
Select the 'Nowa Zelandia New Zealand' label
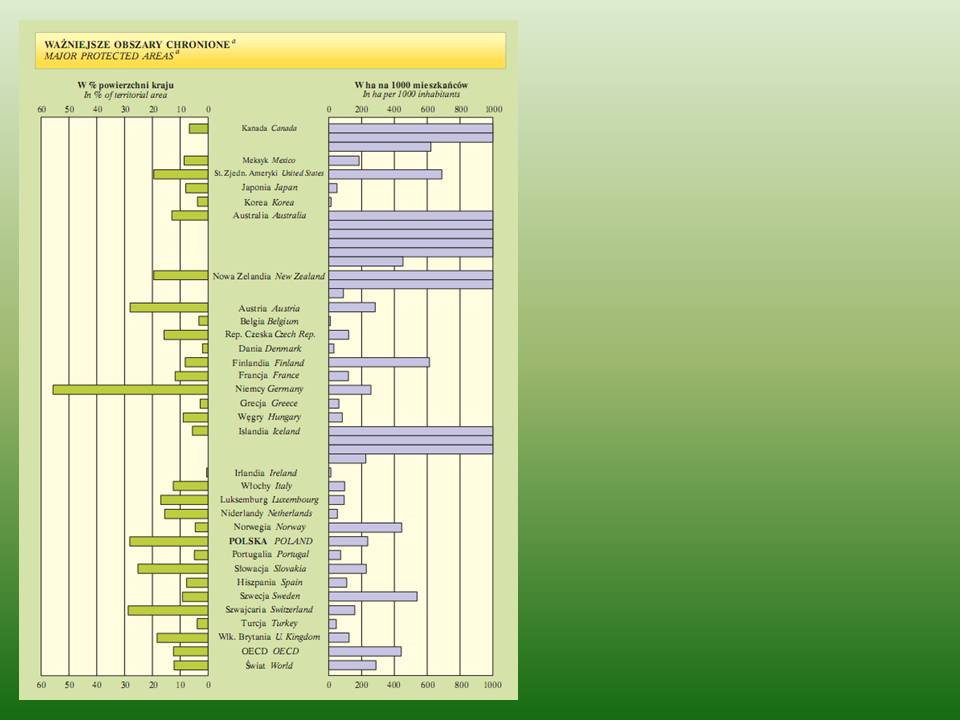tap(268, 276)
